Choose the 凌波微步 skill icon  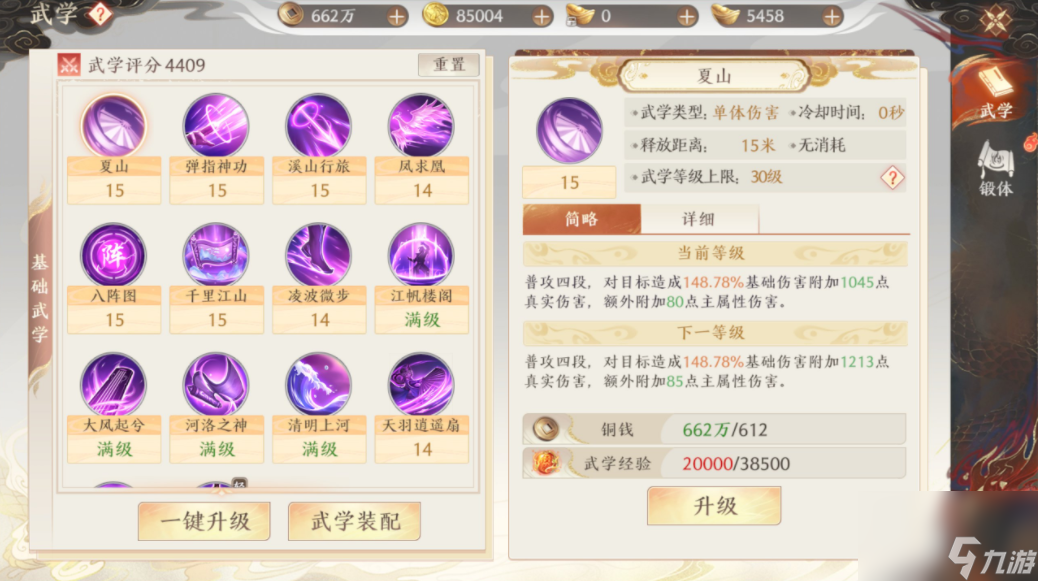pos(319,255)
